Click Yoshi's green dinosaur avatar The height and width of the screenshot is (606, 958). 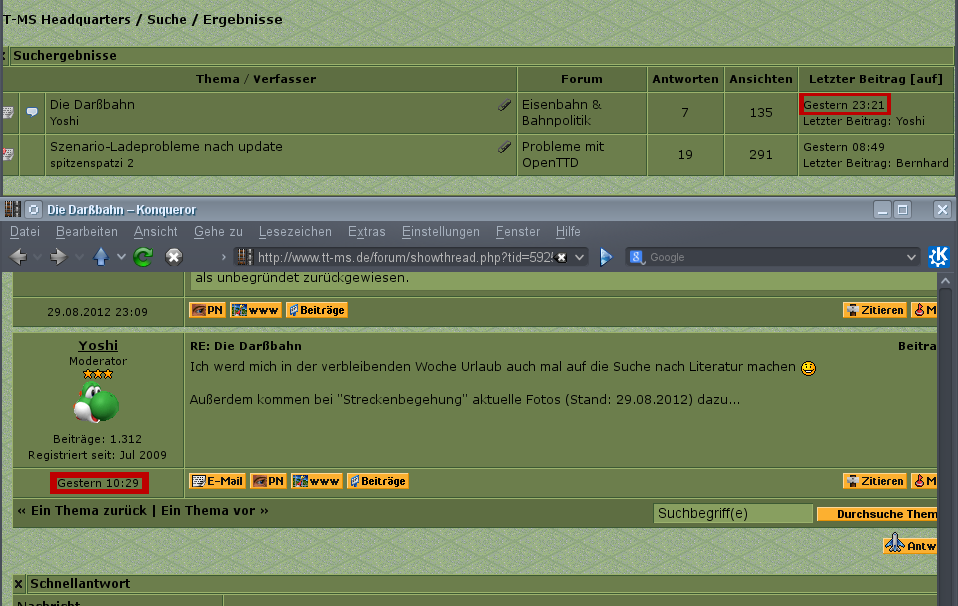click(98, 405)
